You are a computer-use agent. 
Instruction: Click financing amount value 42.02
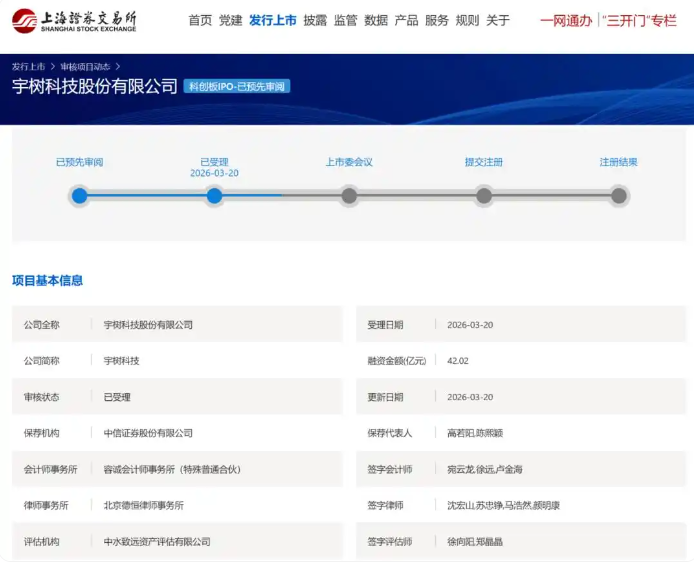458,361
